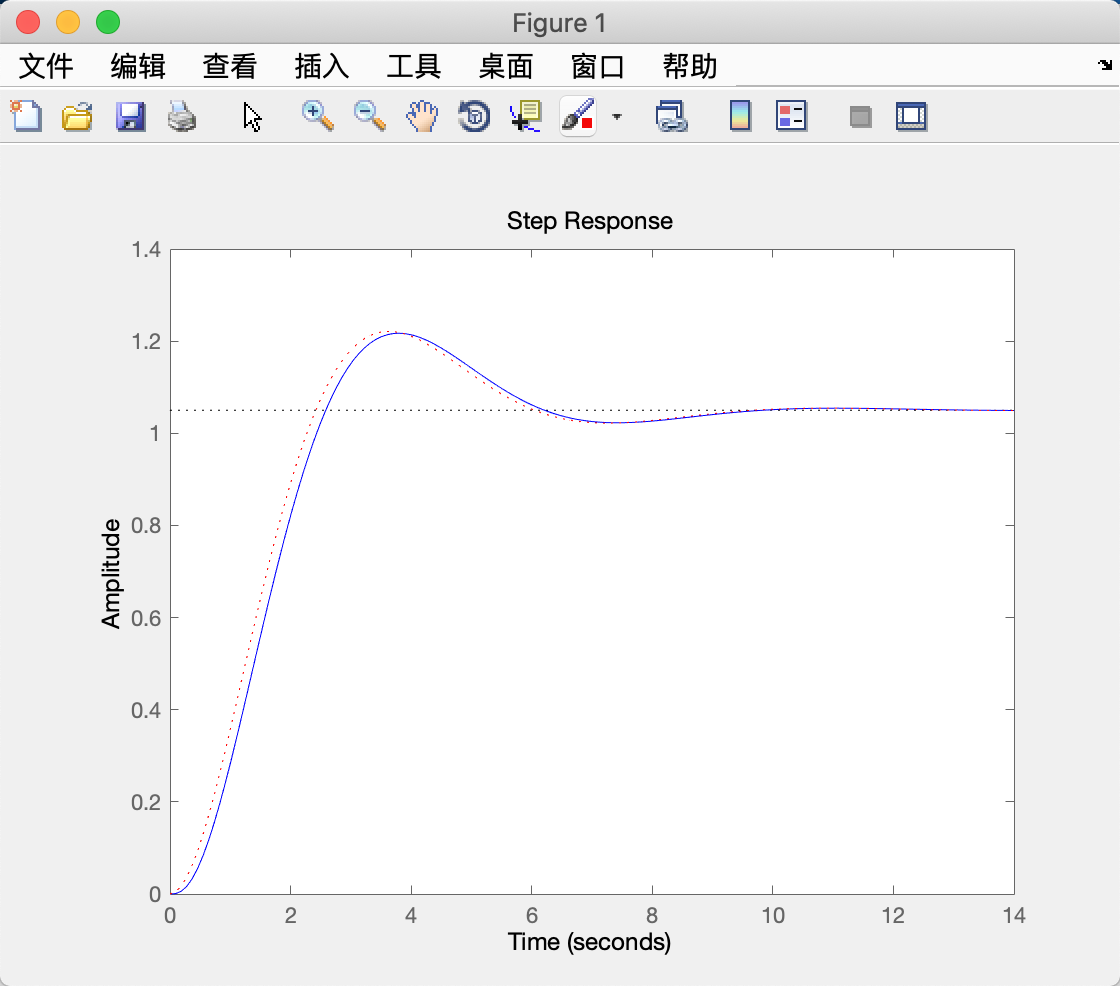Minimize the Figure 1 window
1120x986 pixels.
[68, 22]
